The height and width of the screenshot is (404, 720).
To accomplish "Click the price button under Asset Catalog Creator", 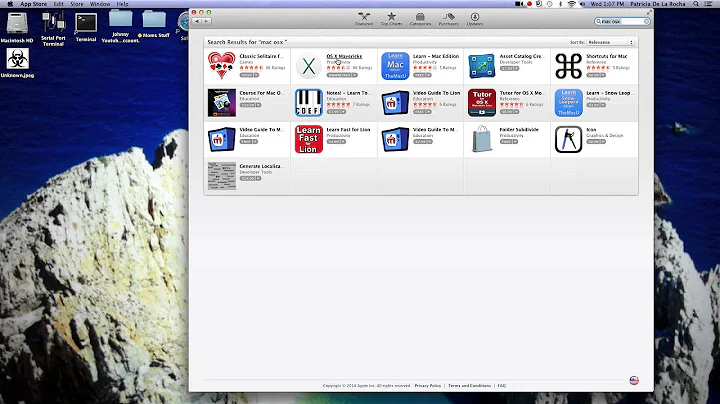I will point(510,68).
